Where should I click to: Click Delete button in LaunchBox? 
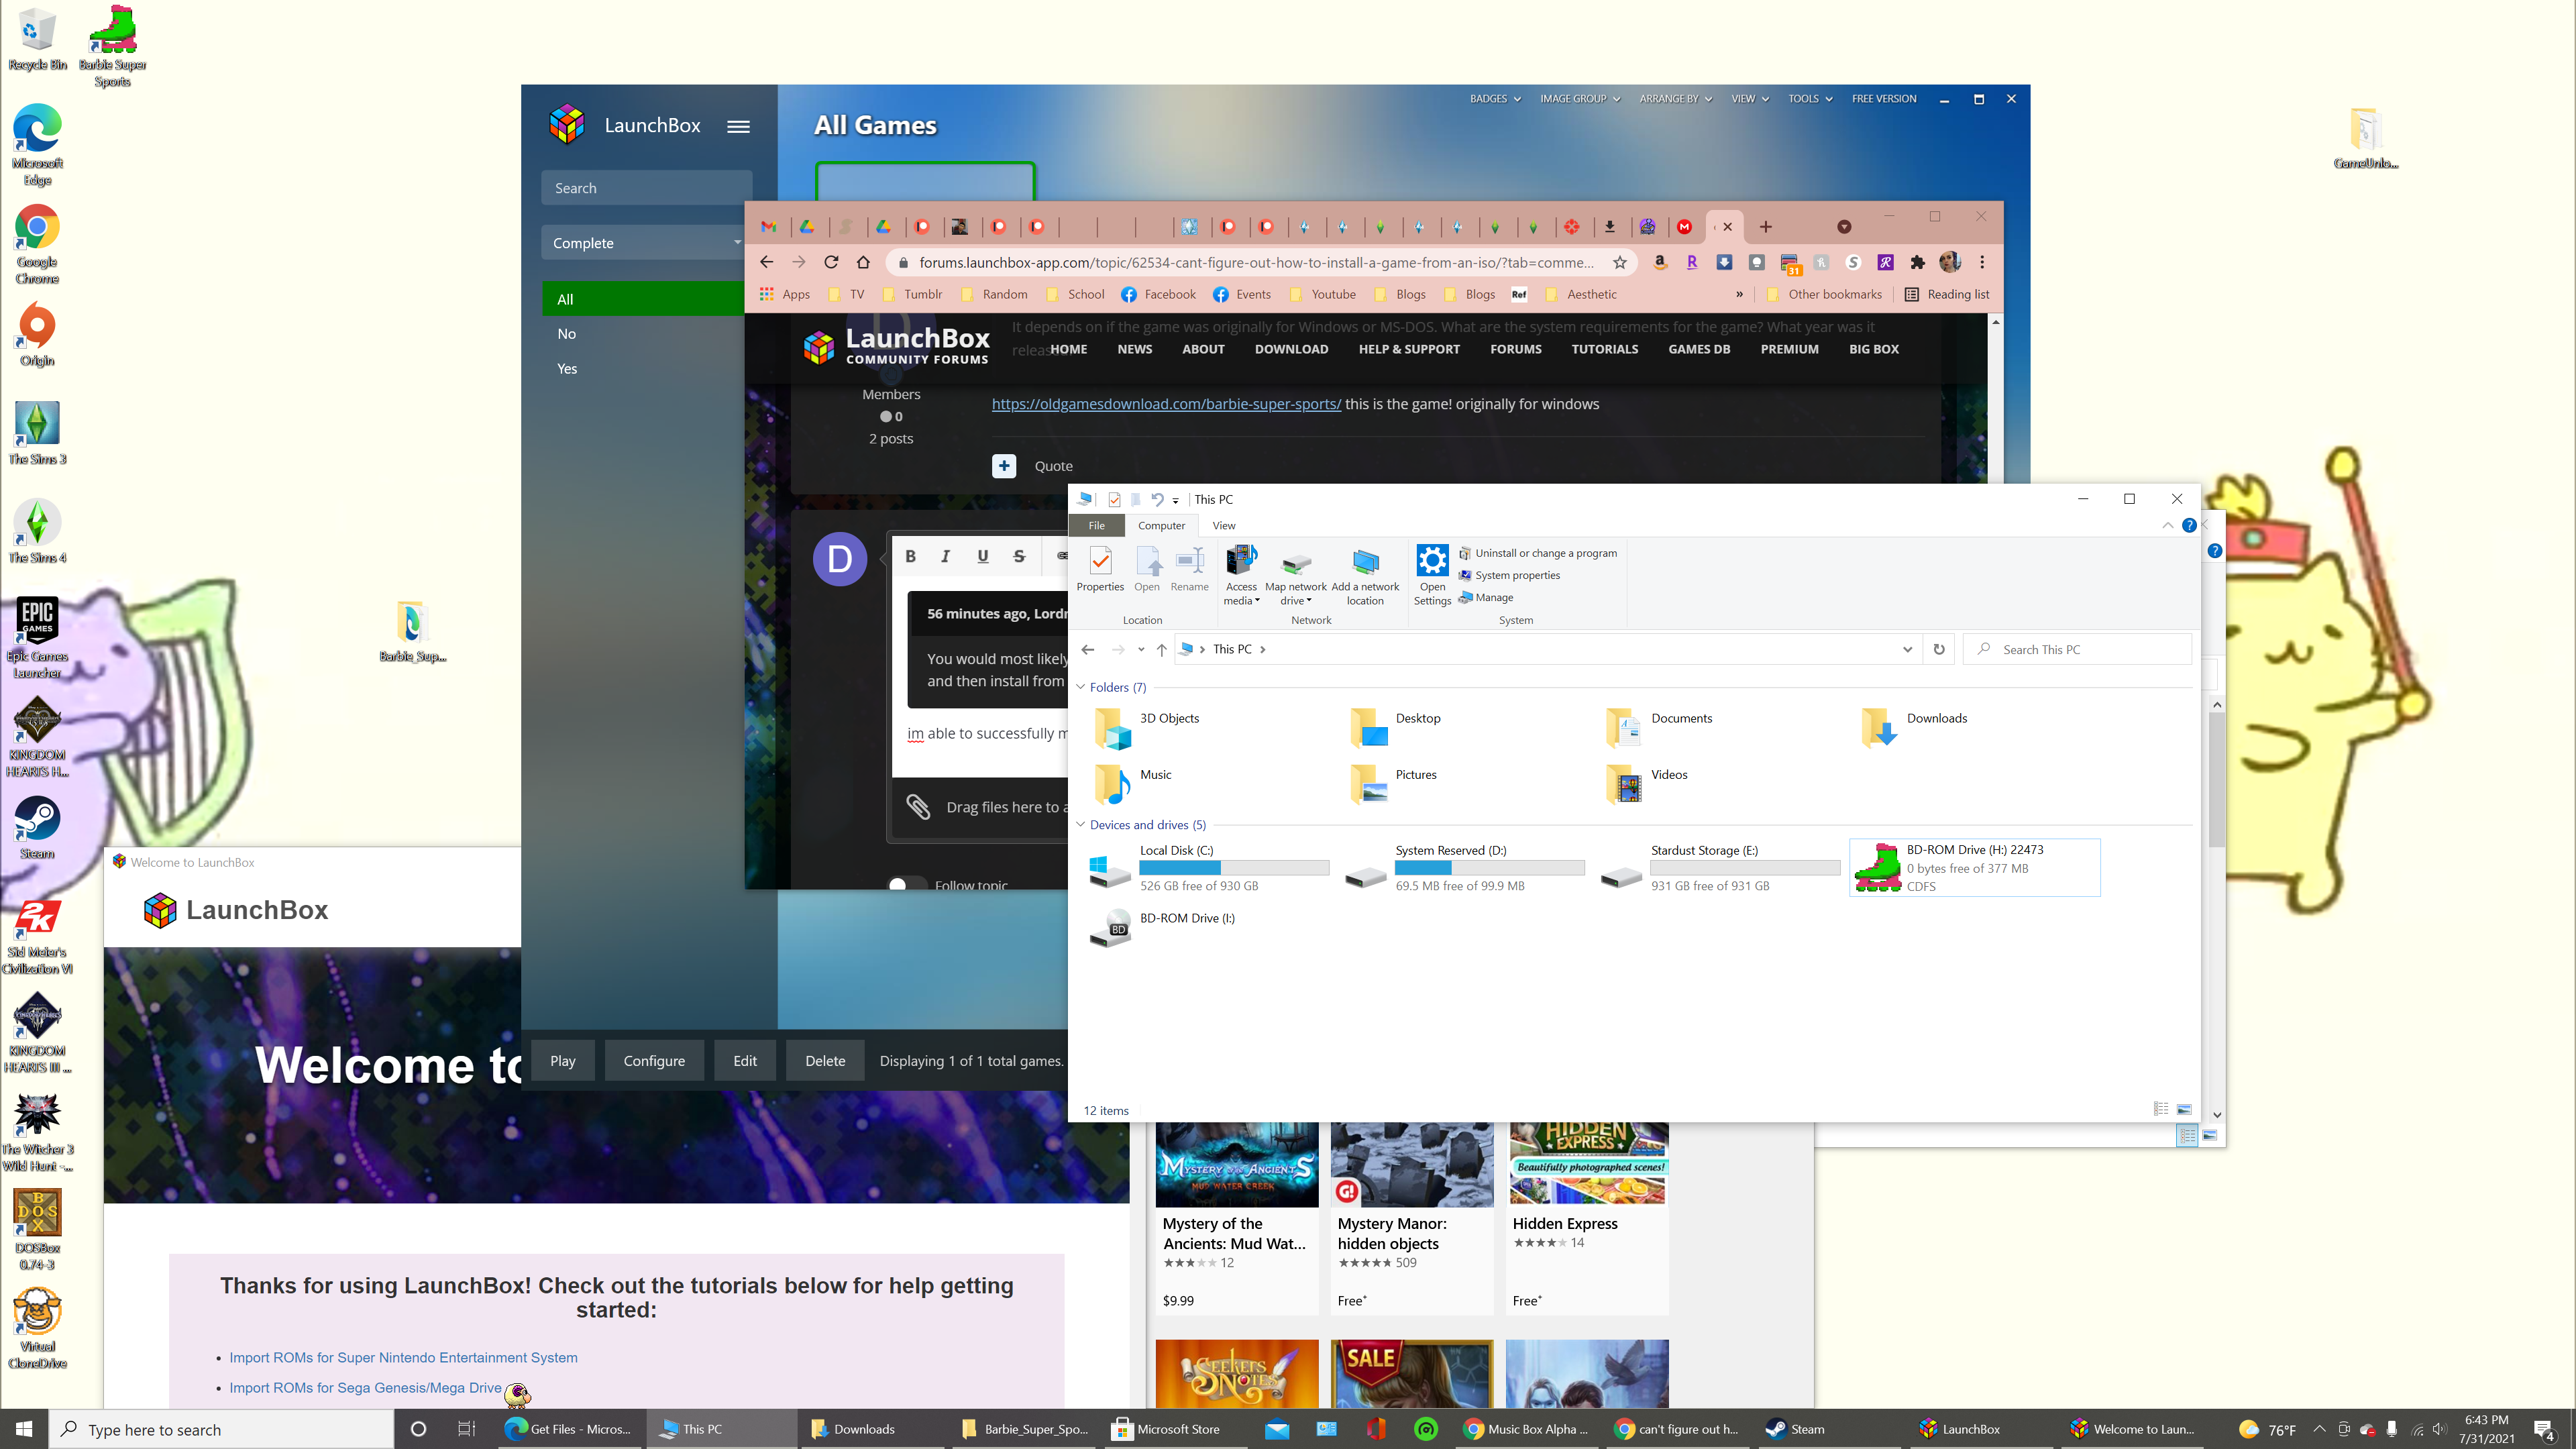click(x=825, y=1060)
